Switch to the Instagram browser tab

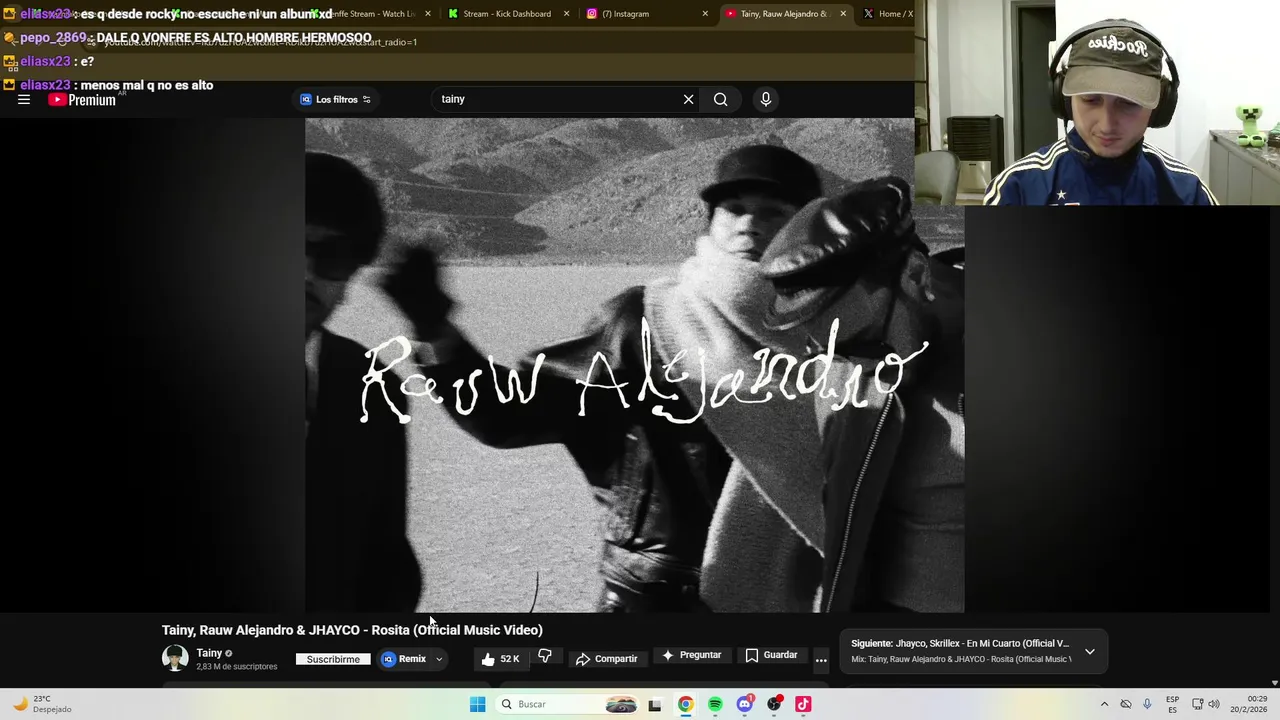click(x=625, y=14)
